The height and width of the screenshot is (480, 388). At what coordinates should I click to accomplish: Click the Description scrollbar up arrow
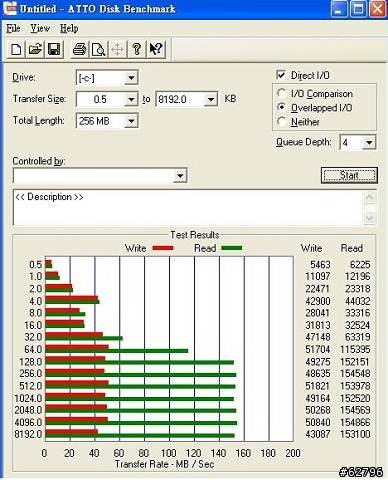tap(369, 197)
